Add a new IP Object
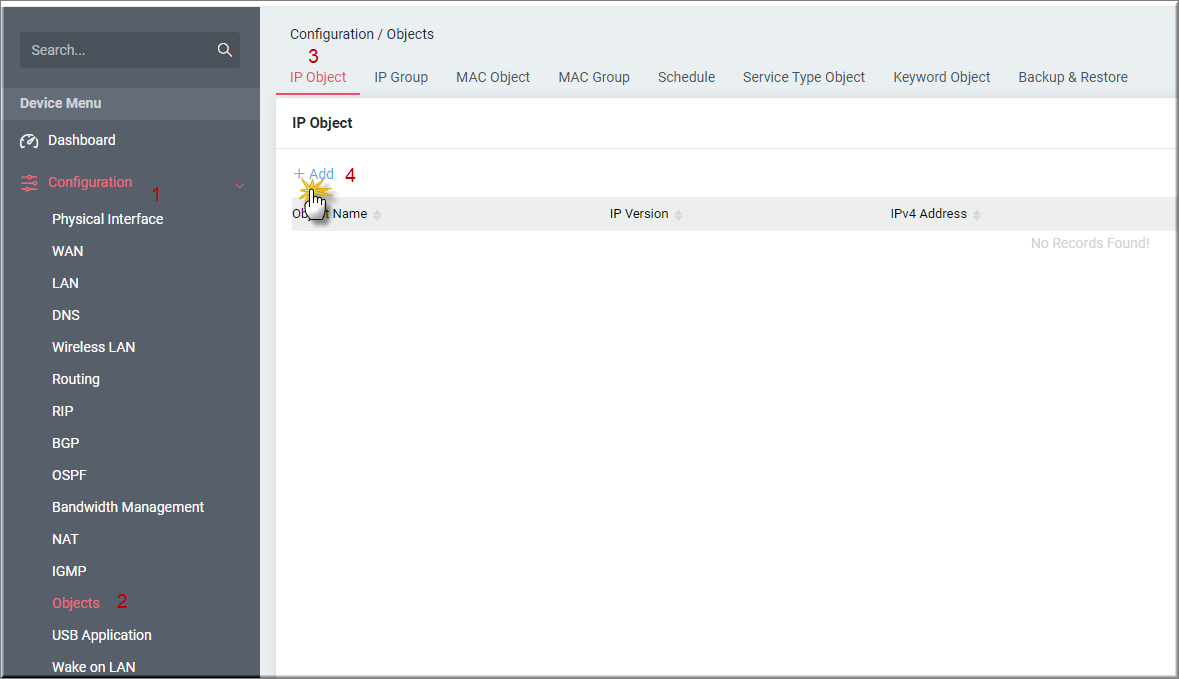 (314, 174)
